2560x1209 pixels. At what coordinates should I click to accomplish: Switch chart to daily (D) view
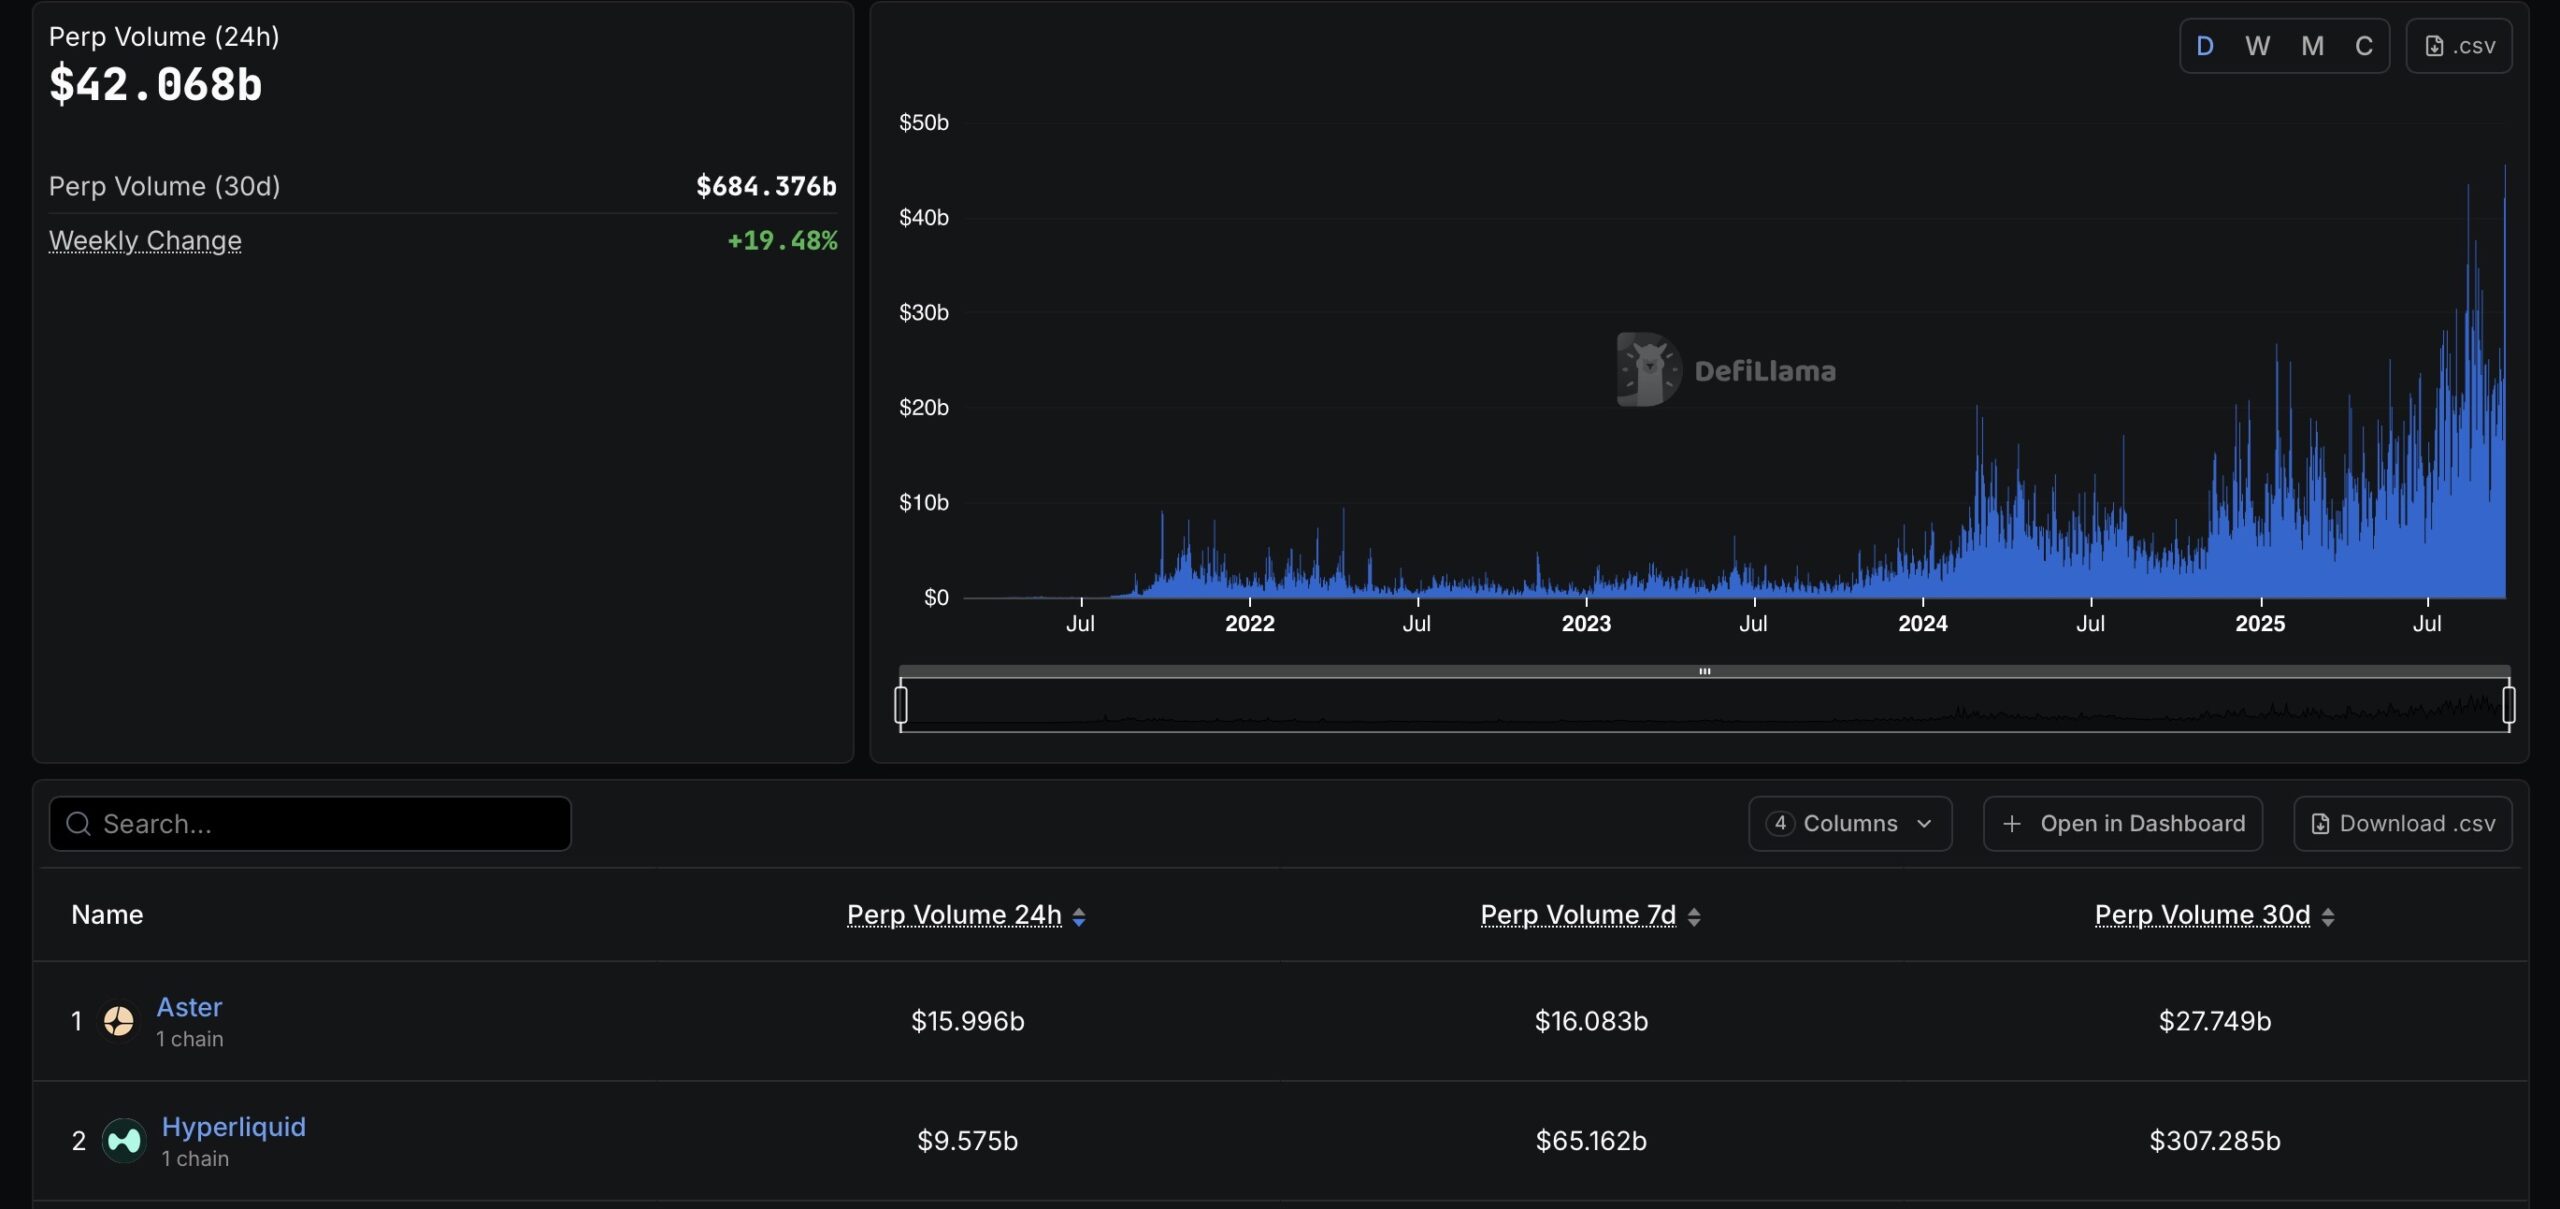tap(2204, 46)
